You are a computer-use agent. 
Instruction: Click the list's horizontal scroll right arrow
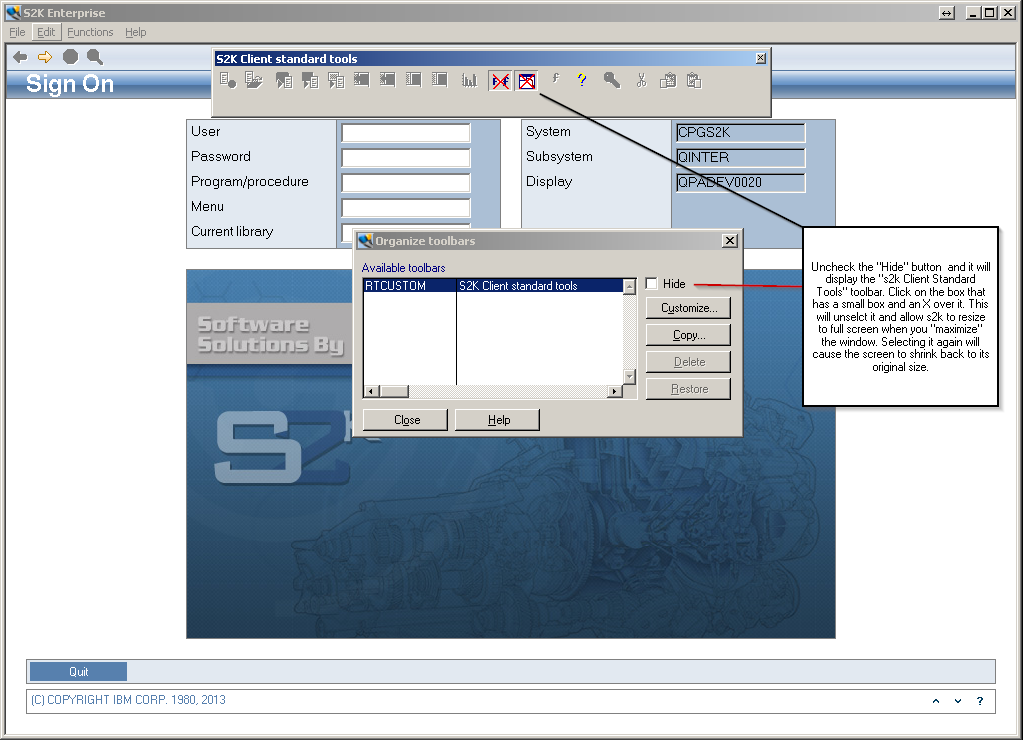point(615,392)
